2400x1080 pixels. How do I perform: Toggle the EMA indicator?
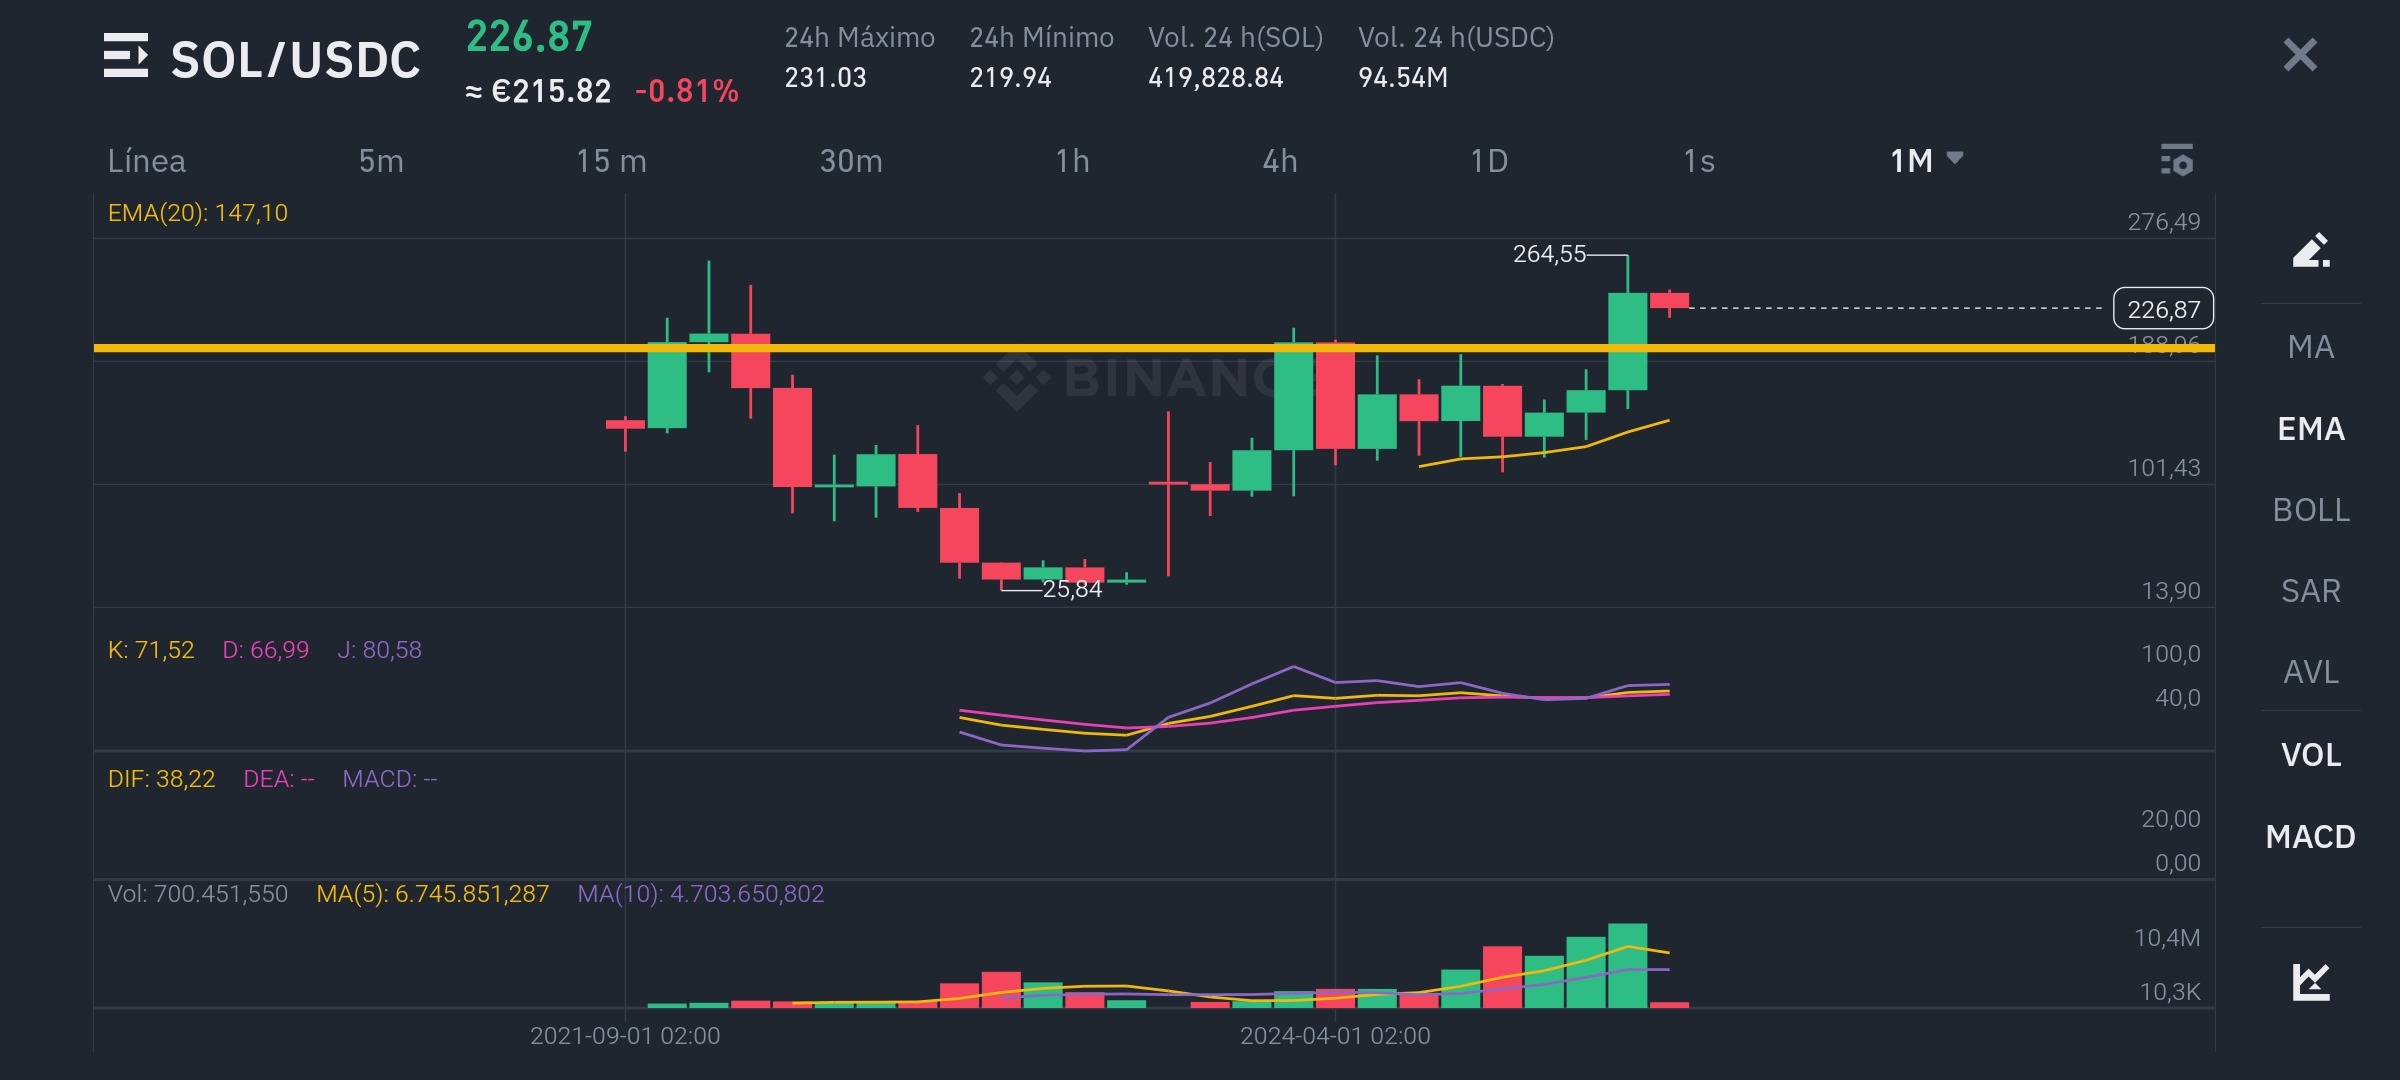[2311, 429]
